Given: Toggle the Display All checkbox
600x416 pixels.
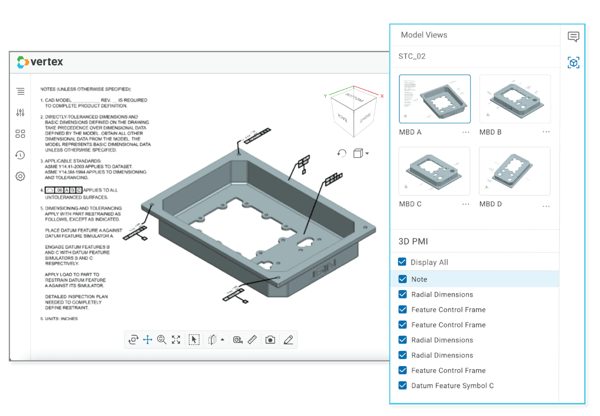Looking at the screenshot, I should tap(402, 262).
